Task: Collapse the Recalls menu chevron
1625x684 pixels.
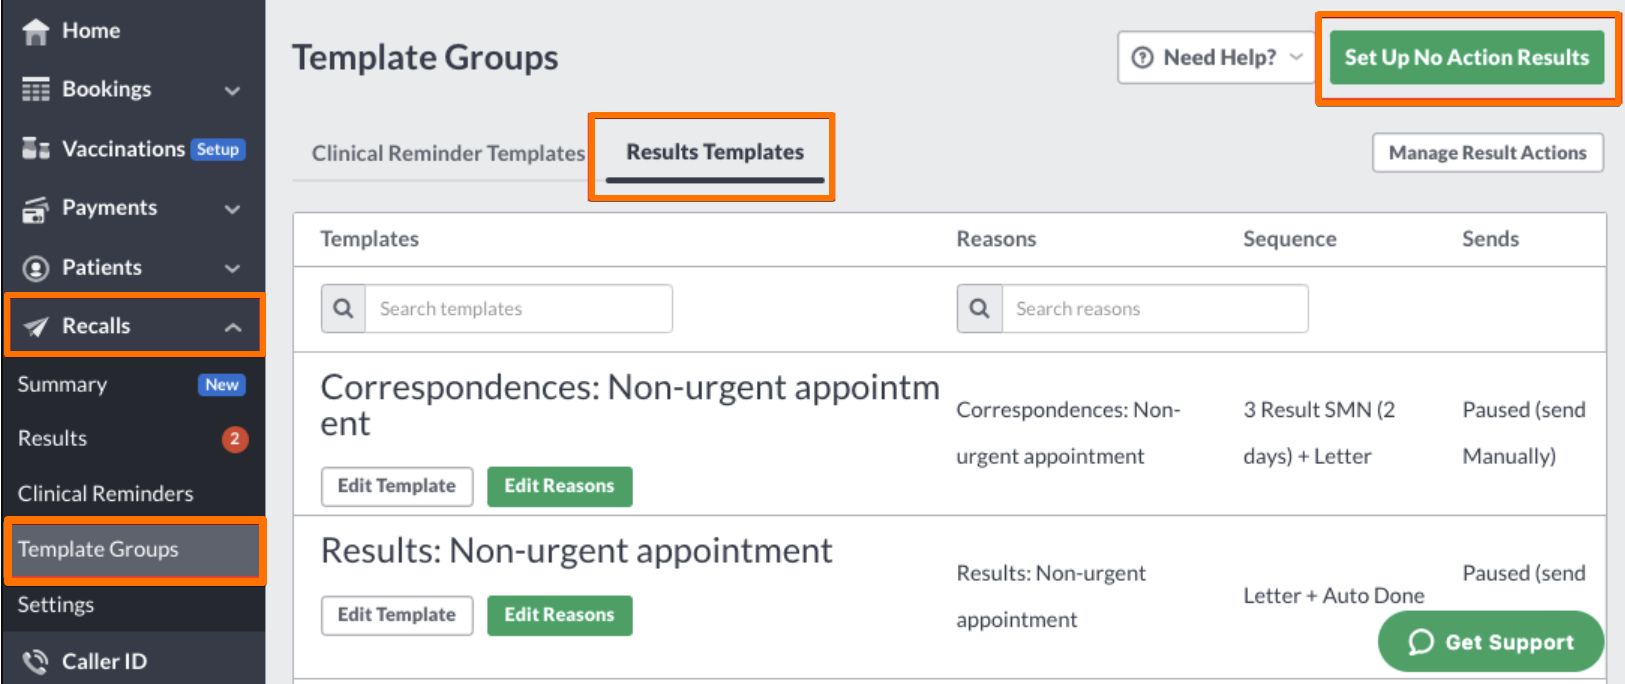Action: pos(233,327)
